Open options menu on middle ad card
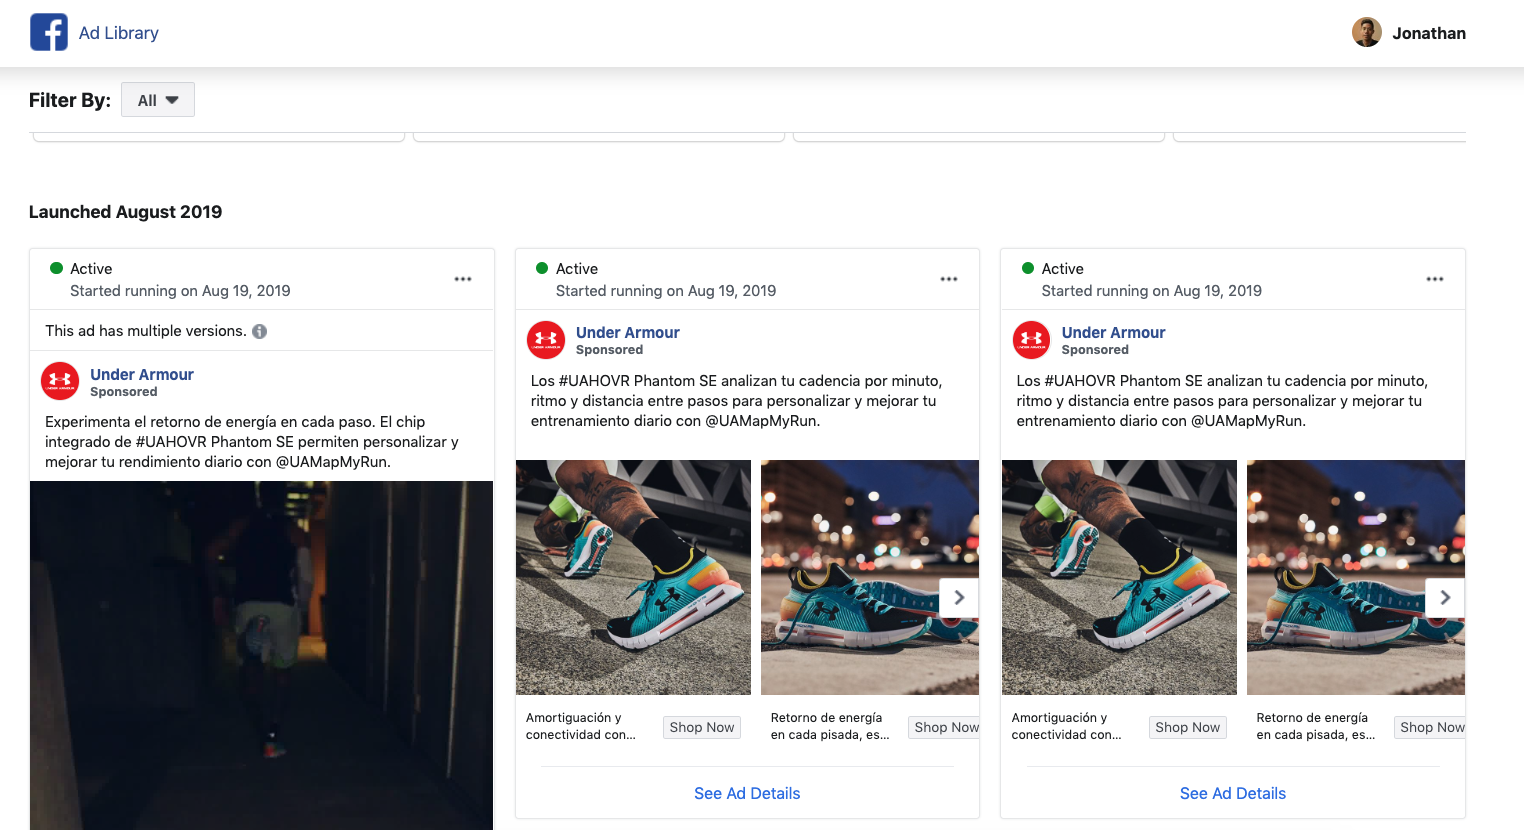The height and width of the screenshot is (830, 1524). (x=949, y=279)
